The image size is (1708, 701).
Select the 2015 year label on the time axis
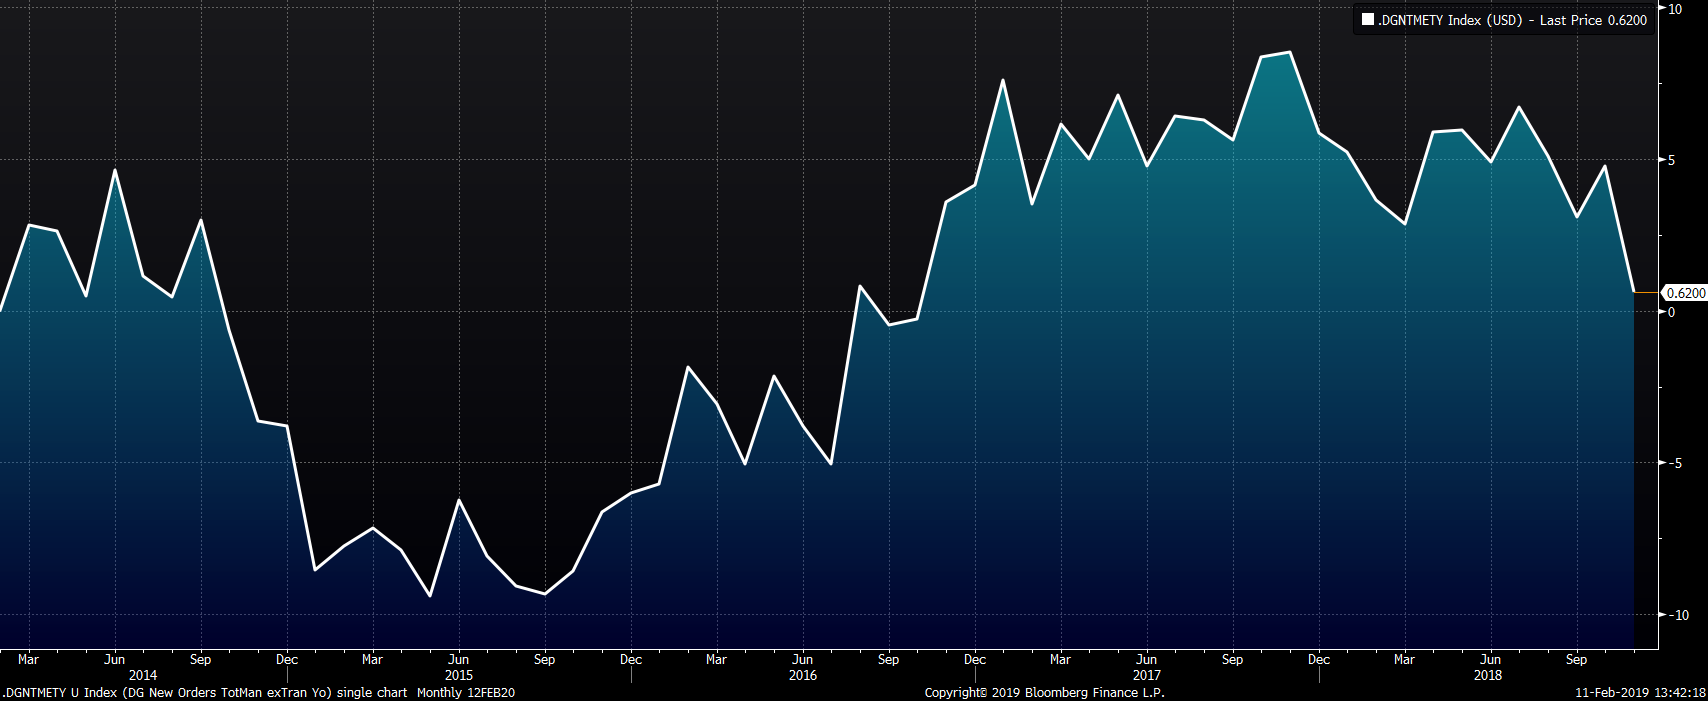pos(459,675)
